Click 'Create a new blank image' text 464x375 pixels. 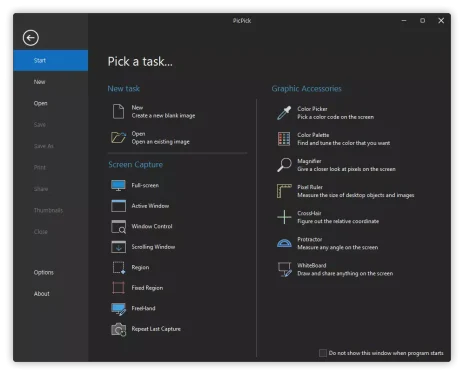(x=163, y=116)
